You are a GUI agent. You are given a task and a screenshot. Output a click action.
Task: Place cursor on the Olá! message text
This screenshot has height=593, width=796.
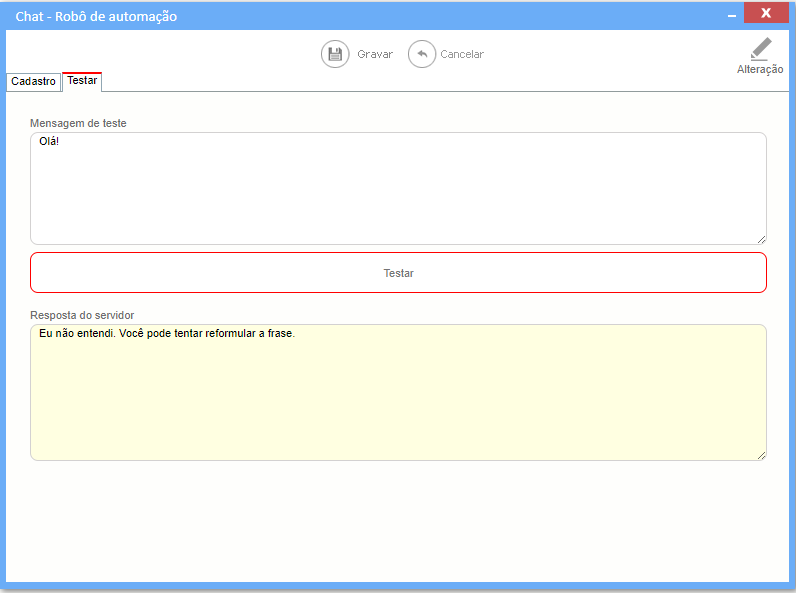click(x=49, y=141)
